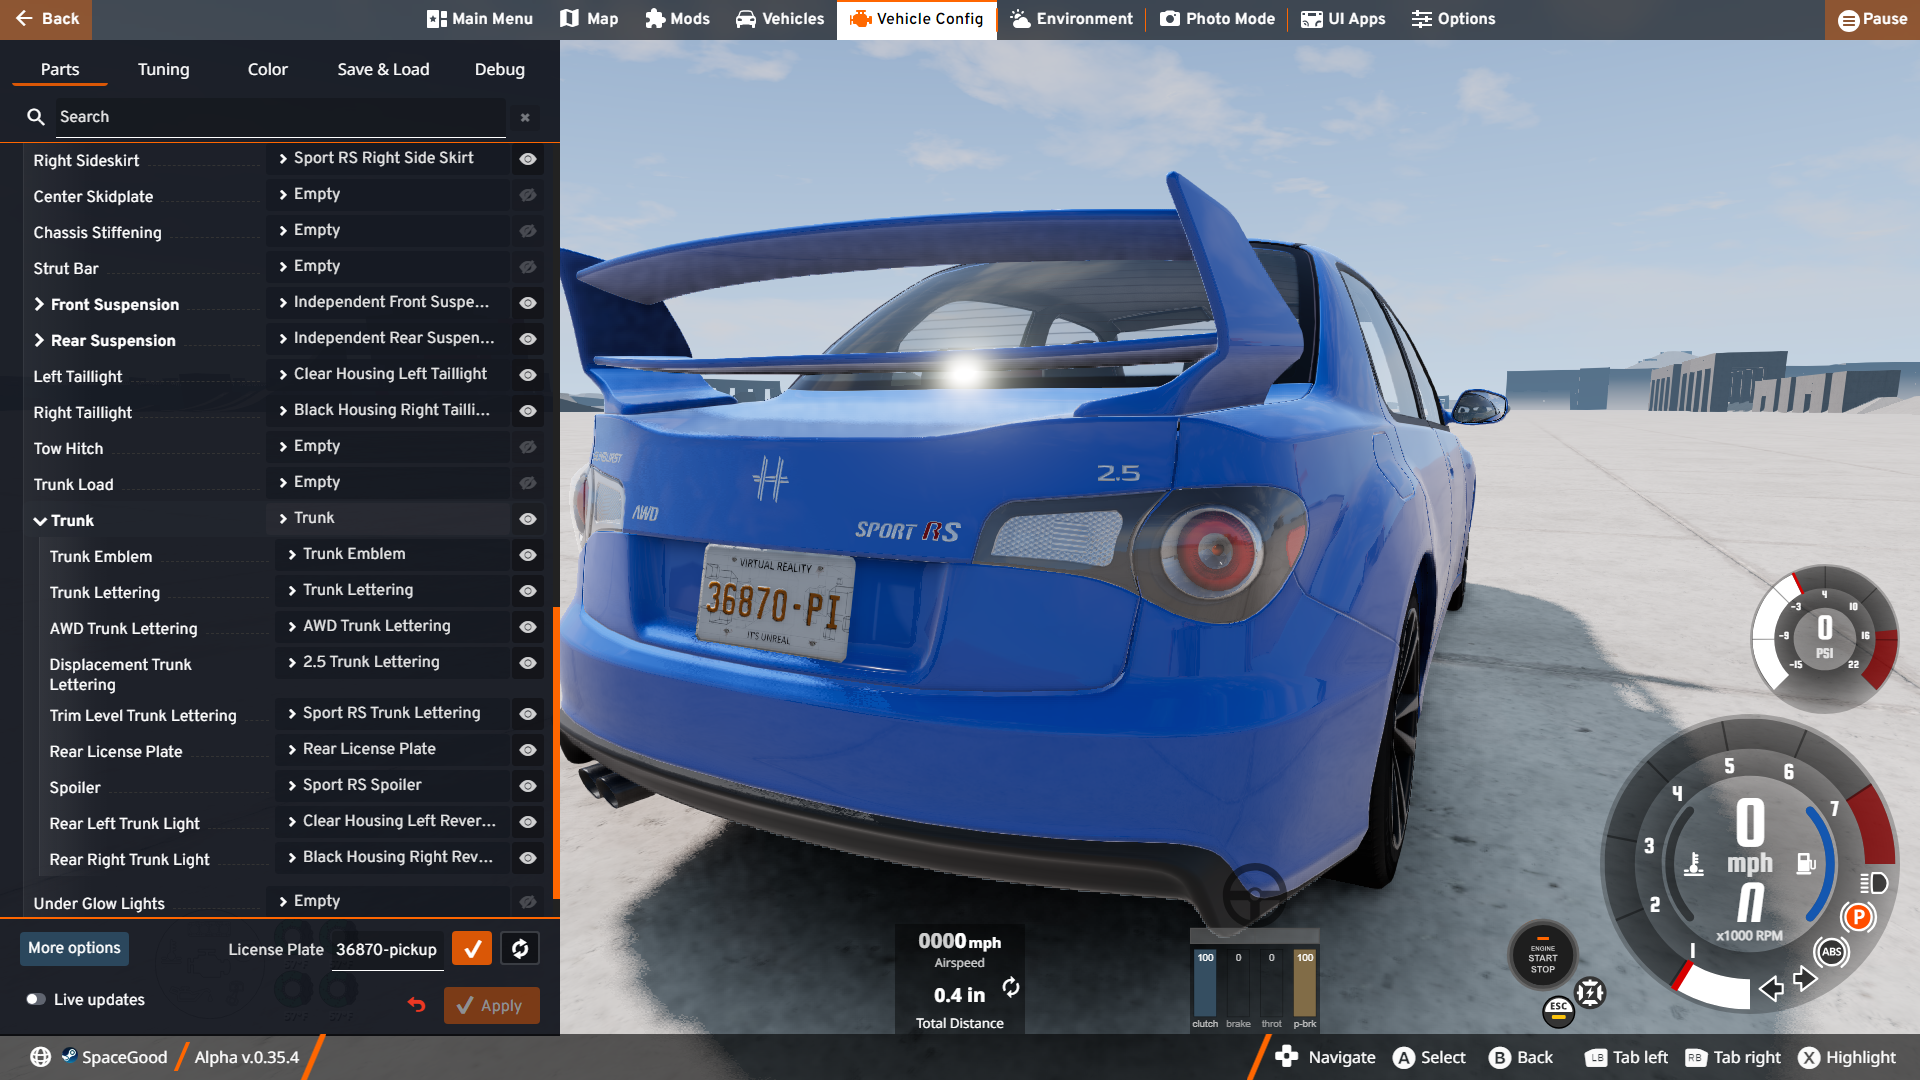This screenshot has width=1920, height=1080.
Task: Click the Apply button
Action: (491, 1005)
